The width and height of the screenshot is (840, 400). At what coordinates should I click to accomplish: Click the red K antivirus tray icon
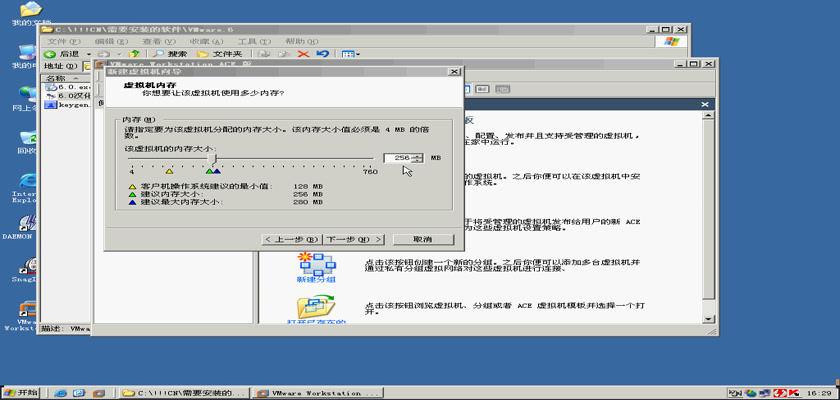793,393
